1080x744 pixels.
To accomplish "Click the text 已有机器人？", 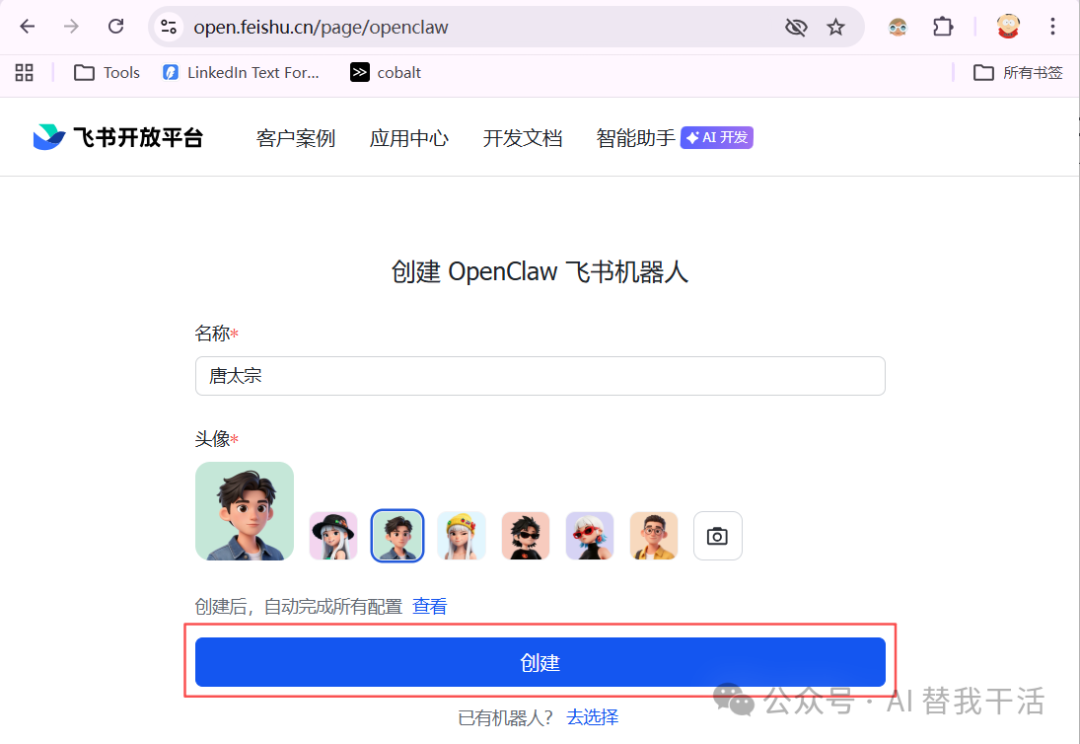I will [506, 718].
